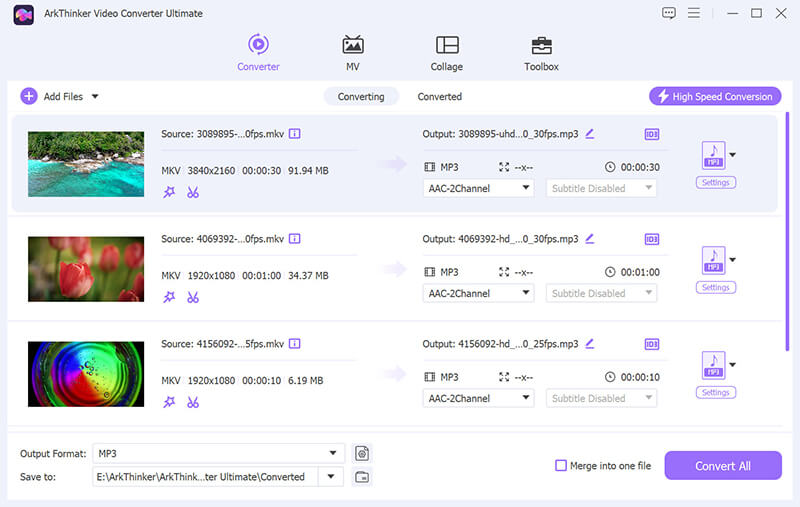
Task: Start conversion with Convert All
Action: point(722,466)
